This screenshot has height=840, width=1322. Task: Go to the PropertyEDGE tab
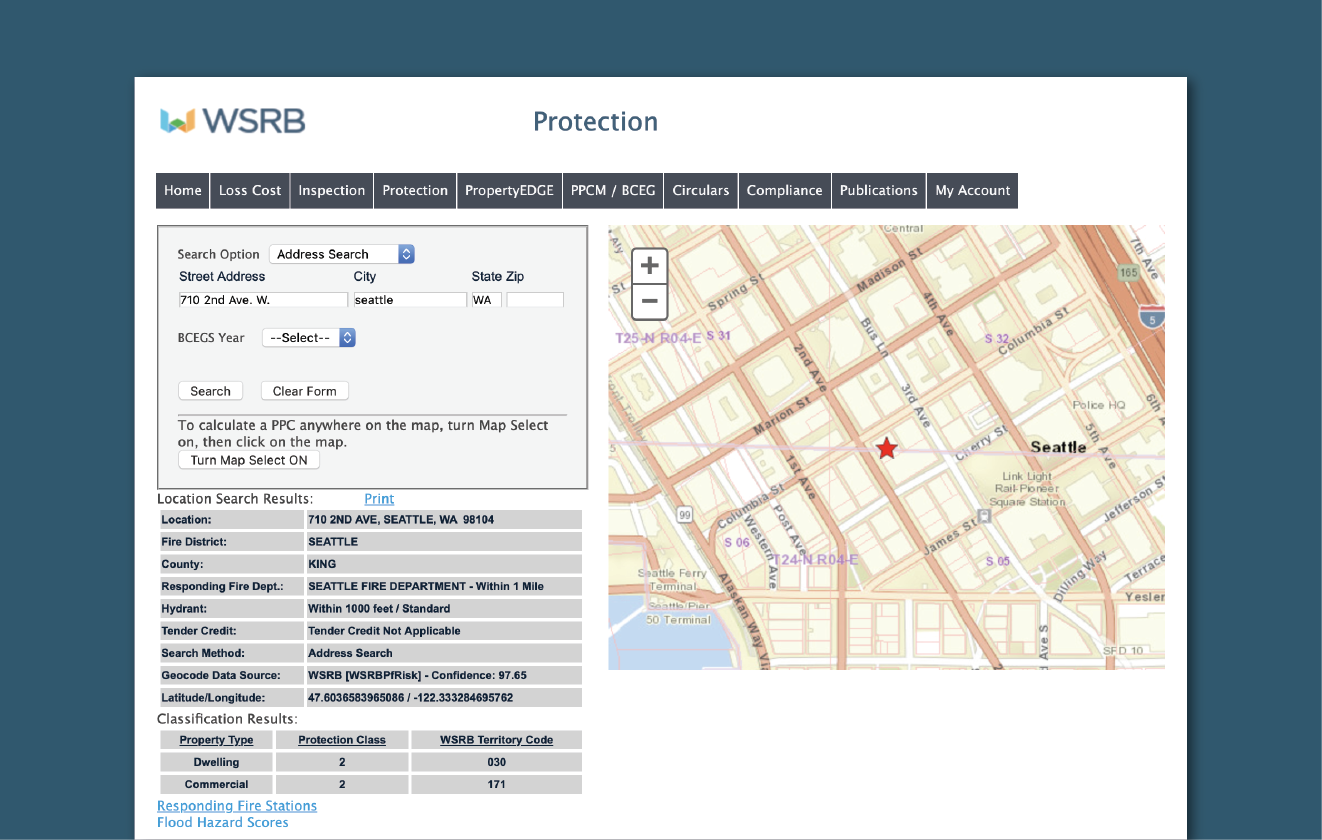pos(509,190)
